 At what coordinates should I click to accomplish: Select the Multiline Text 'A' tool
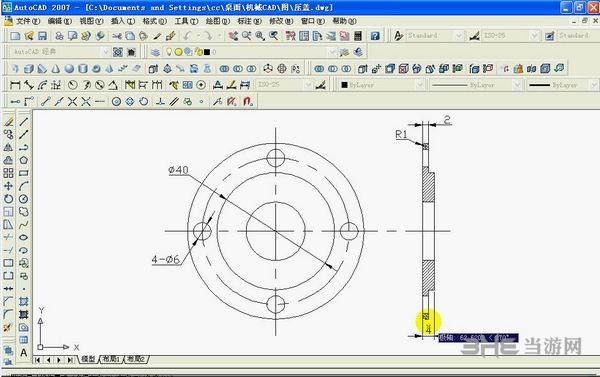click(x=24, y=353)
